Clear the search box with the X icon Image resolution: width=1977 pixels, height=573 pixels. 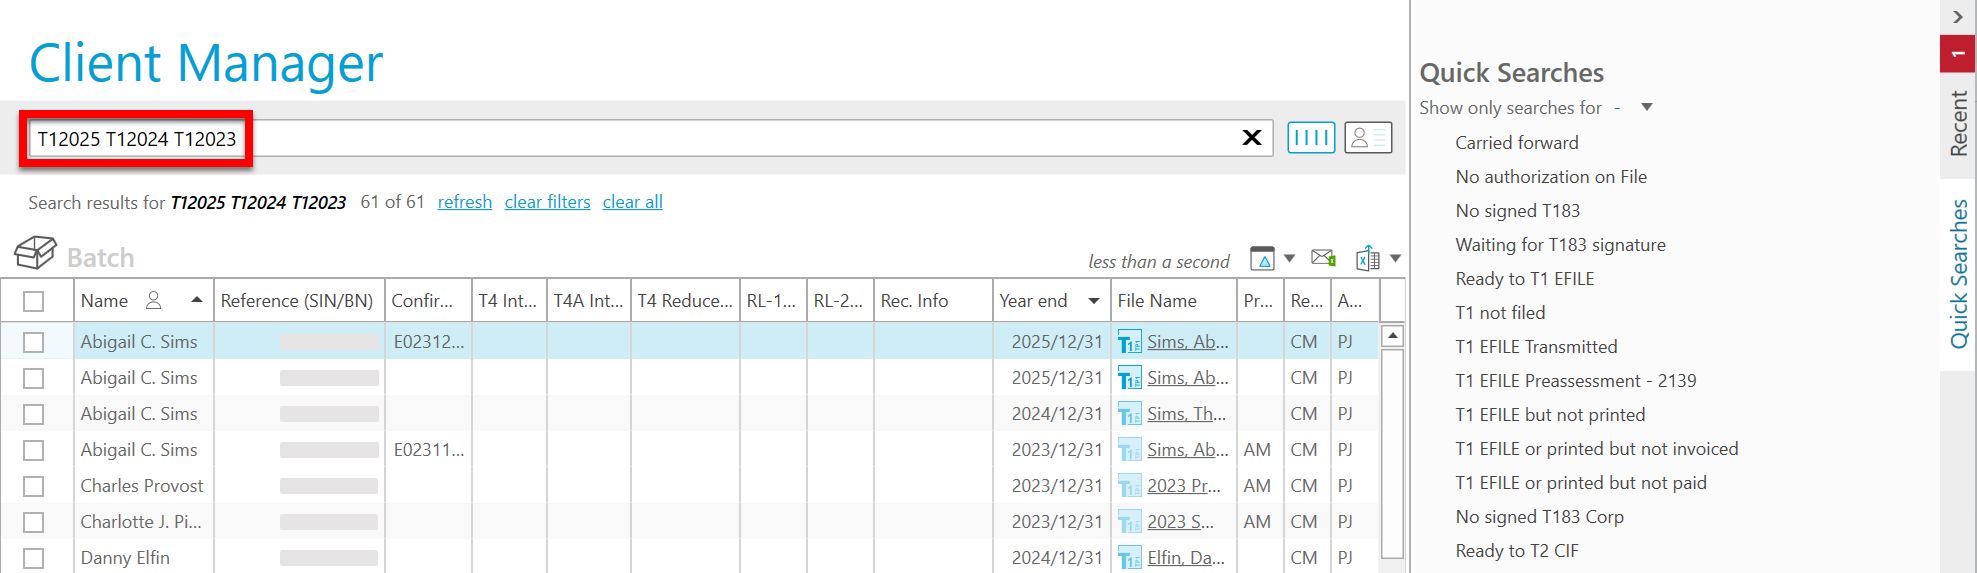1251,138
